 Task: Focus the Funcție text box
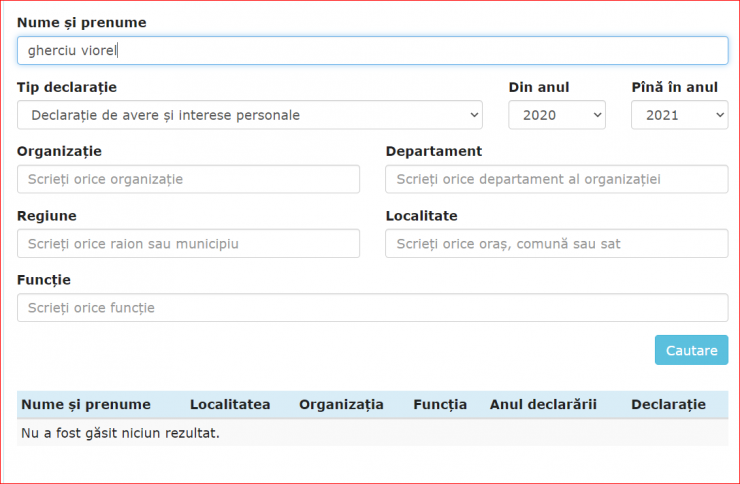(x=373, y=308)
